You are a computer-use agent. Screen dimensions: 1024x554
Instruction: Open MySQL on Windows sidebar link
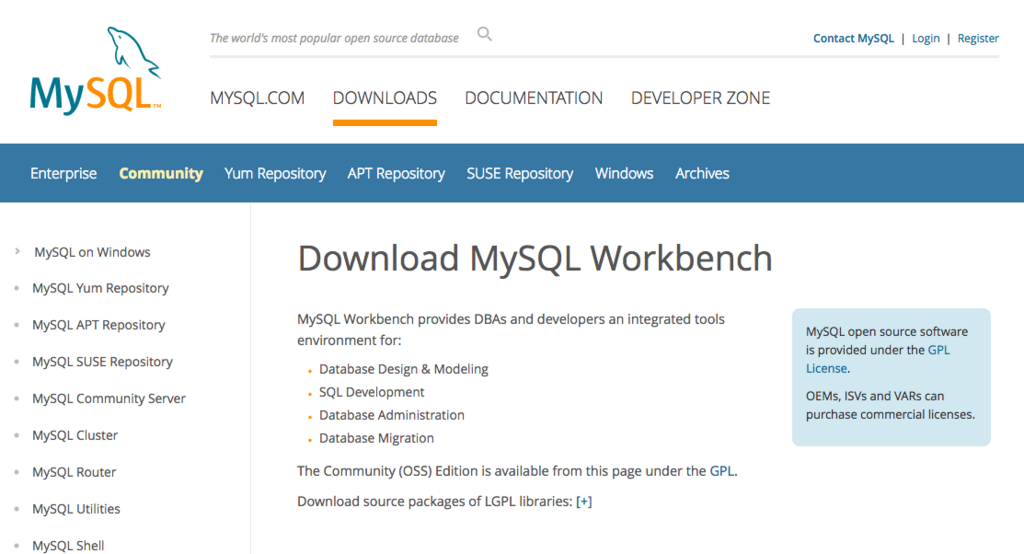pyautogui.click(x=92, y=252)
